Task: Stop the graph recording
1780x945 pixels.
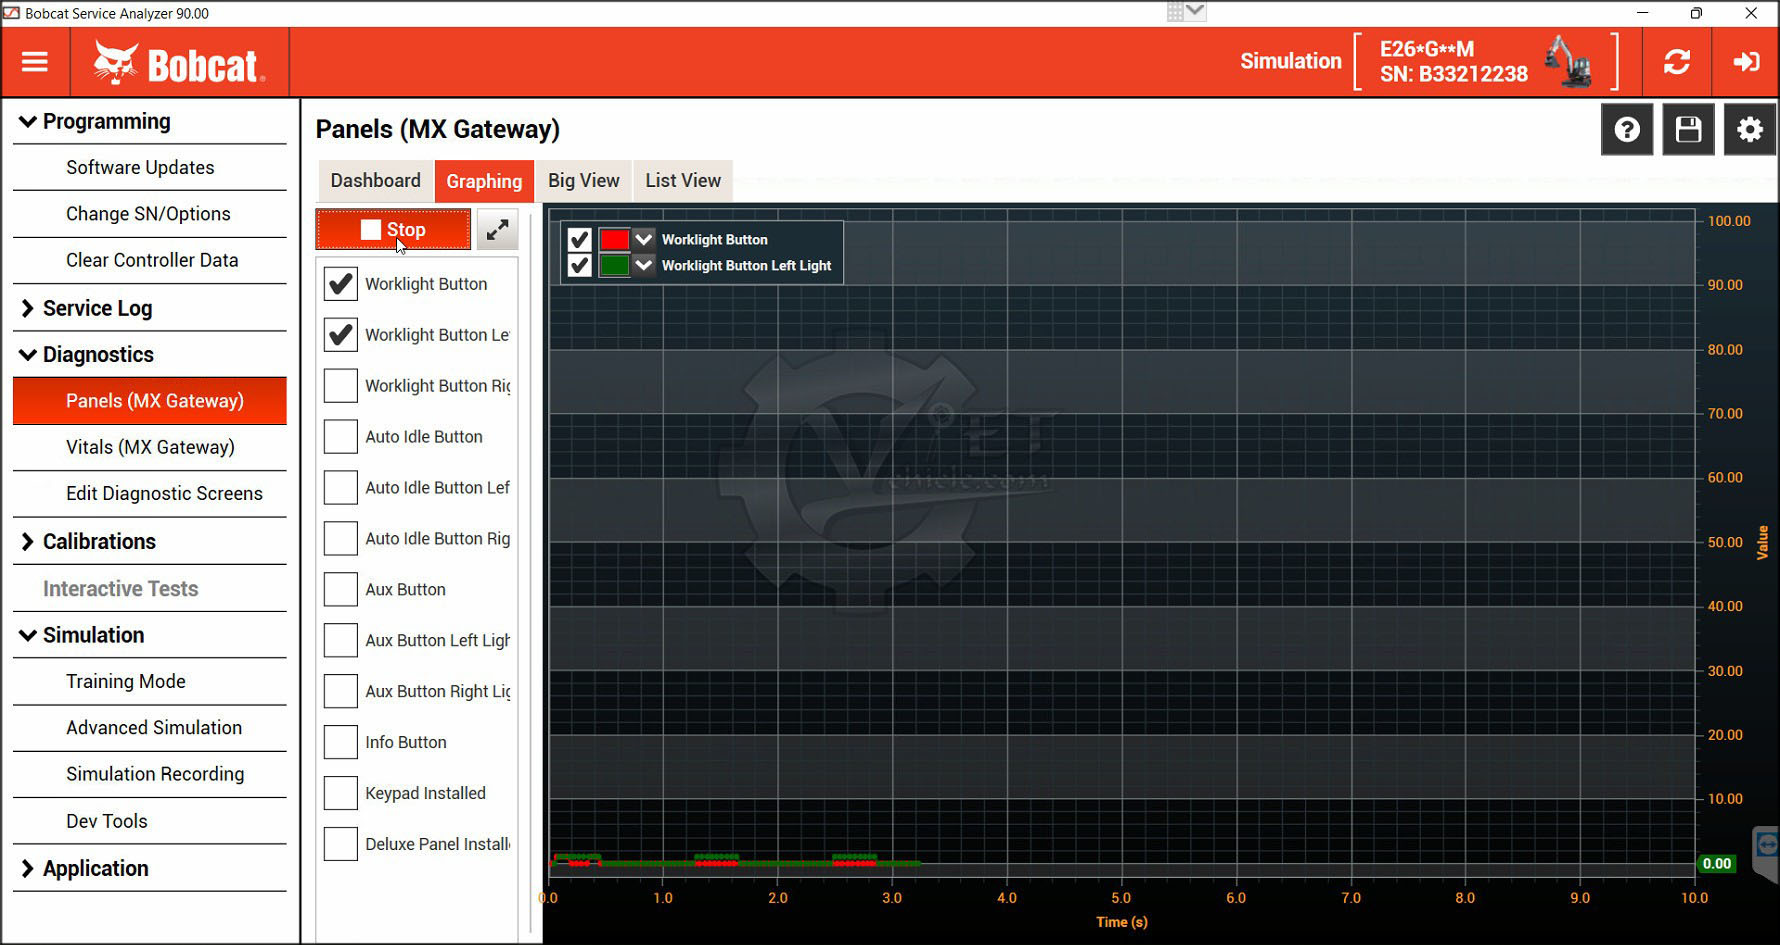Action: click(393, 230)
